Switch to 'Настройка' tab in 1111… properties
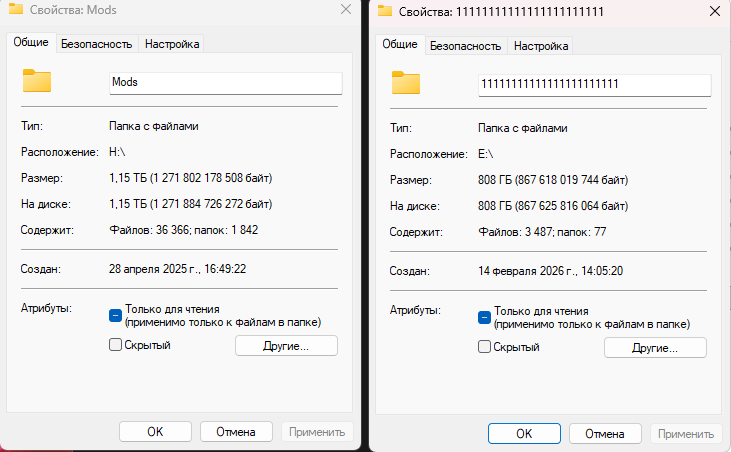731x452 pixels. pos(541,46)
